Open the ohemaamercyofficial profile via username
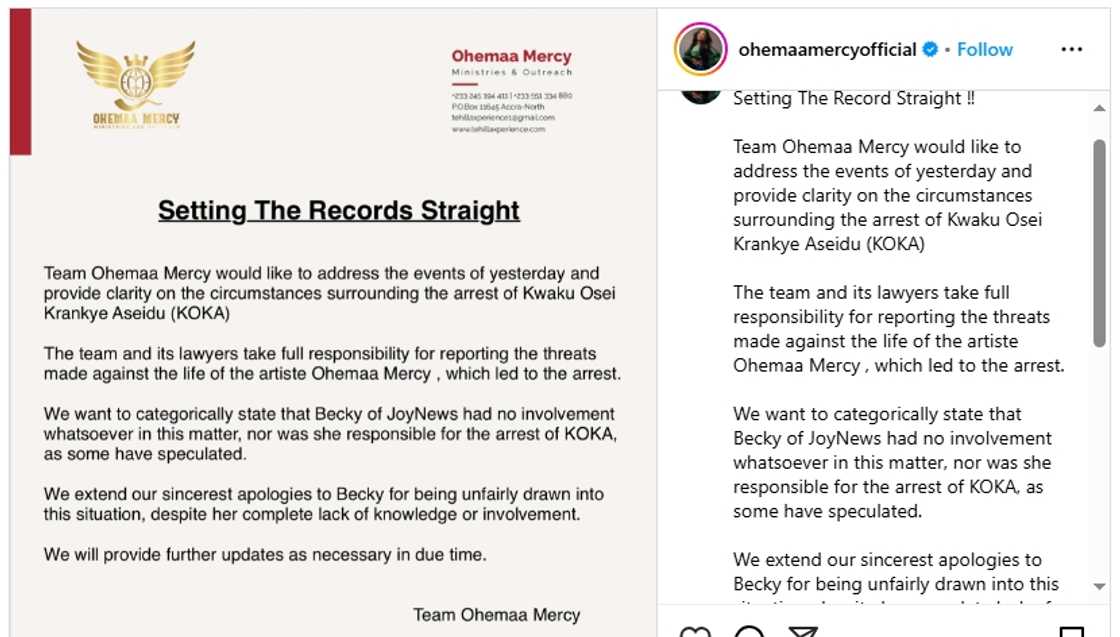 click(x=830, y=48)
